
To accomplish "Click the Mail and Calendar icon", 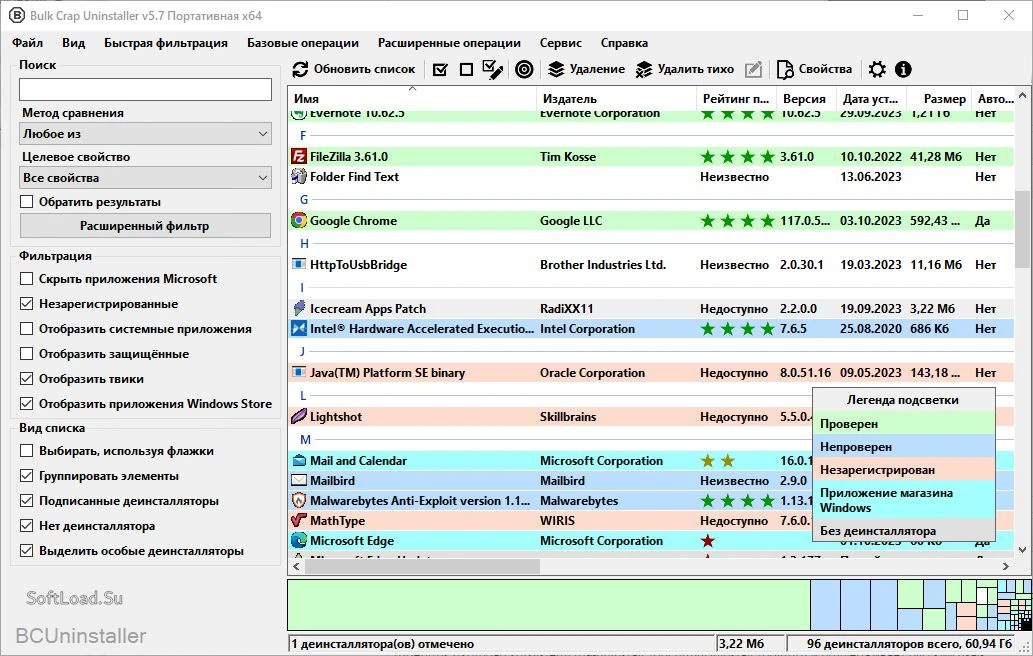I will [x=299, y=460].
